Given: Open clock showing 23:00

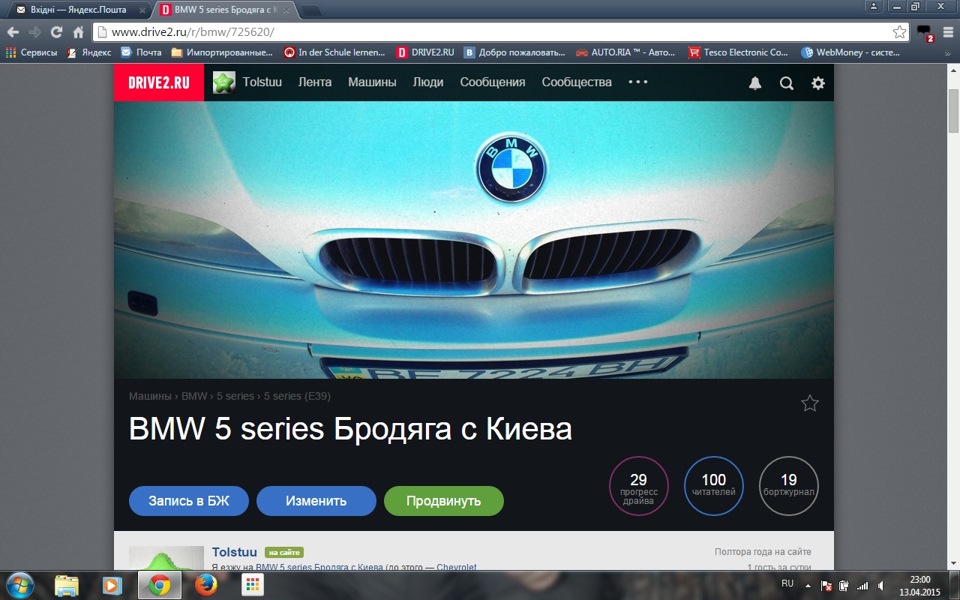Looking at the screenshot, I should (x=920, y=586).
